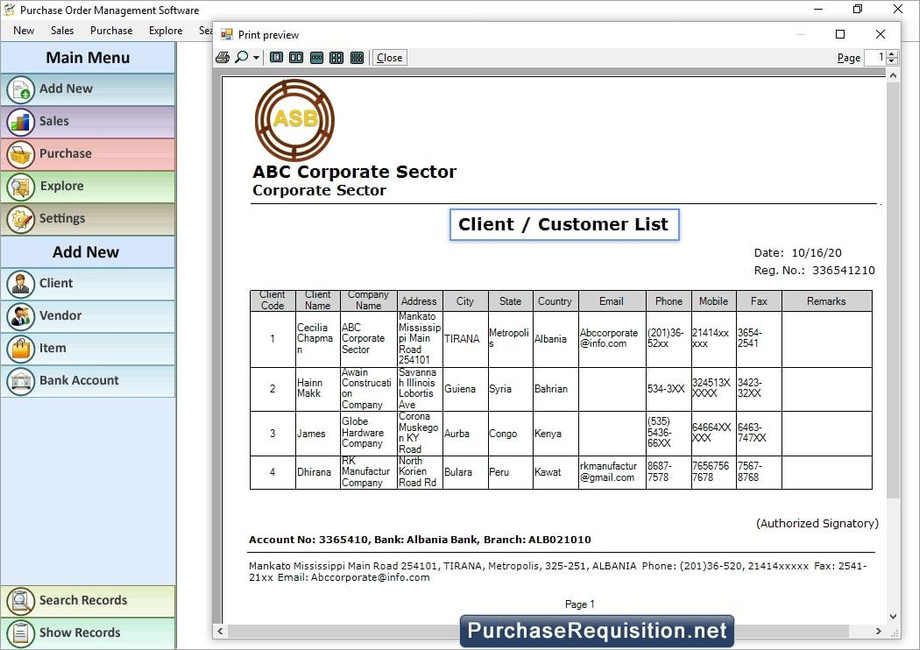Image resolution: width=920 pixels, height=650 pixels.
Task: Click the horizontal scrollbar right arrow
Action: pos(879,632)
